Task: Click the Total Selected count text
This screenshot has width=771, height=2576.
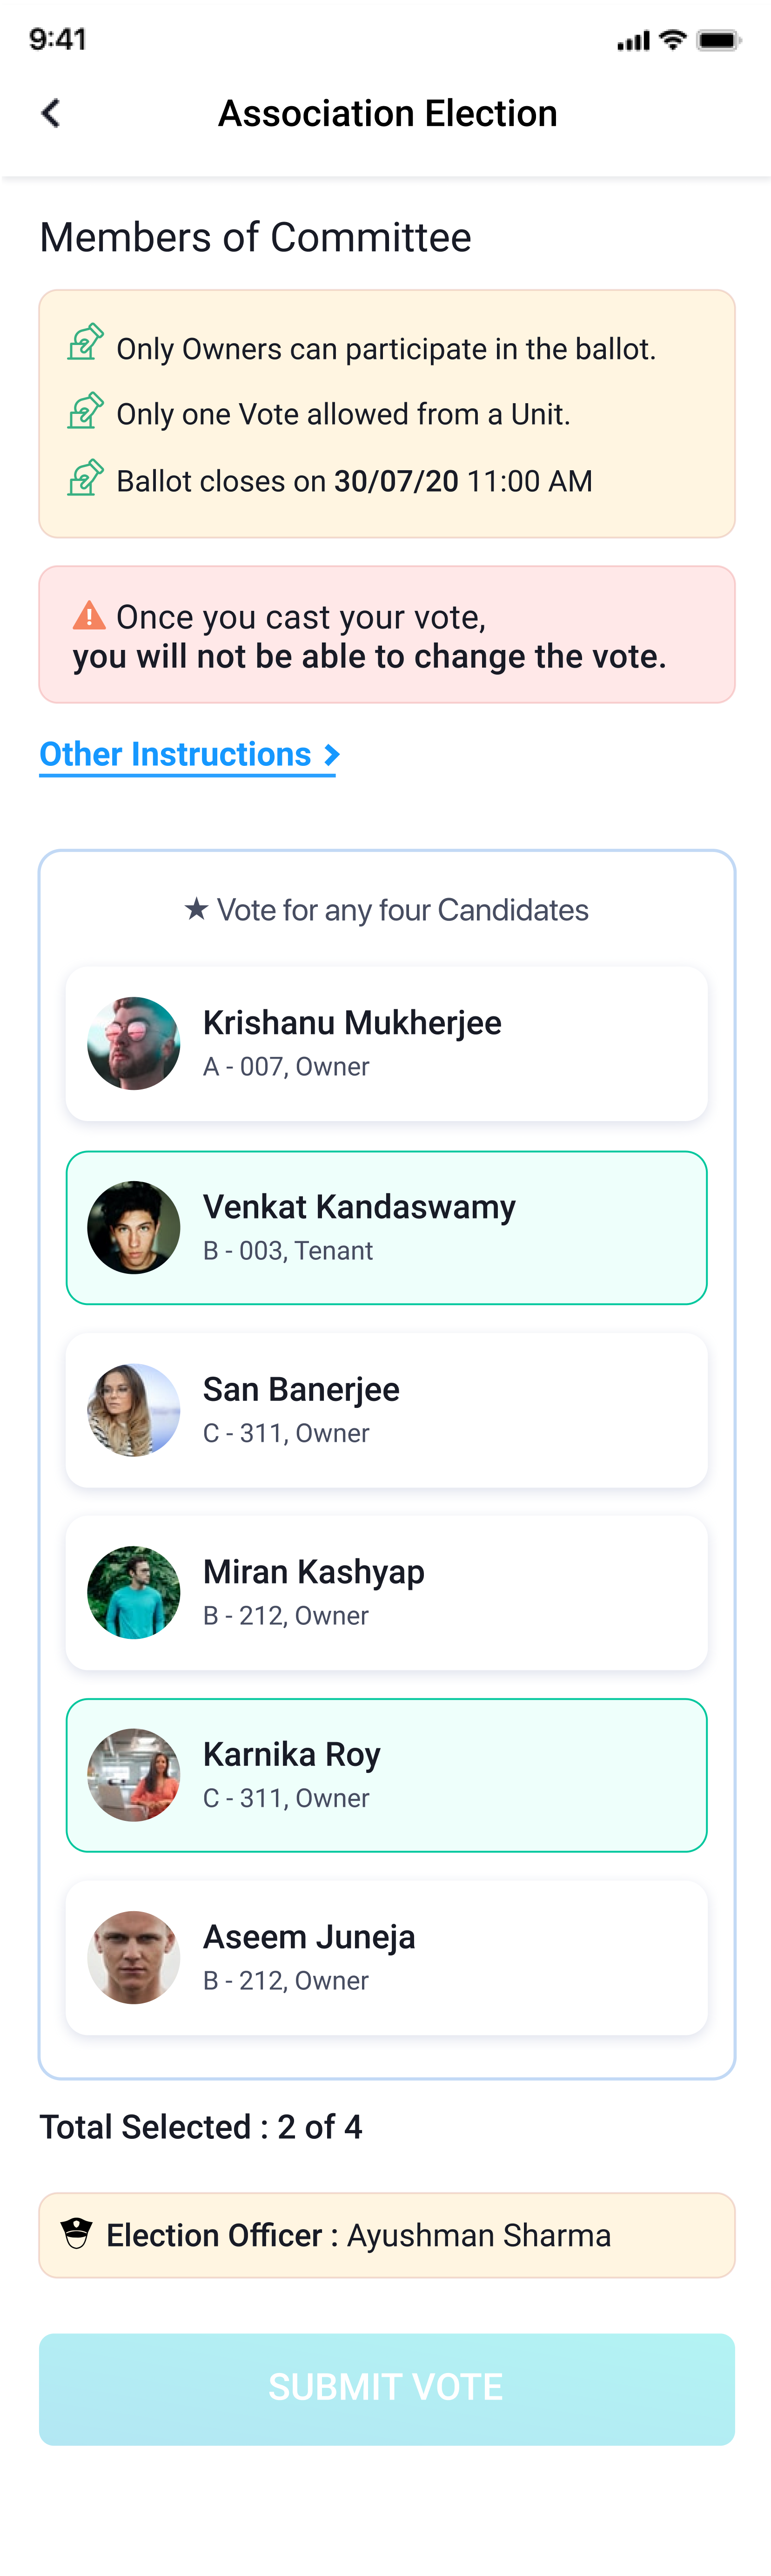Action: 200,2126
